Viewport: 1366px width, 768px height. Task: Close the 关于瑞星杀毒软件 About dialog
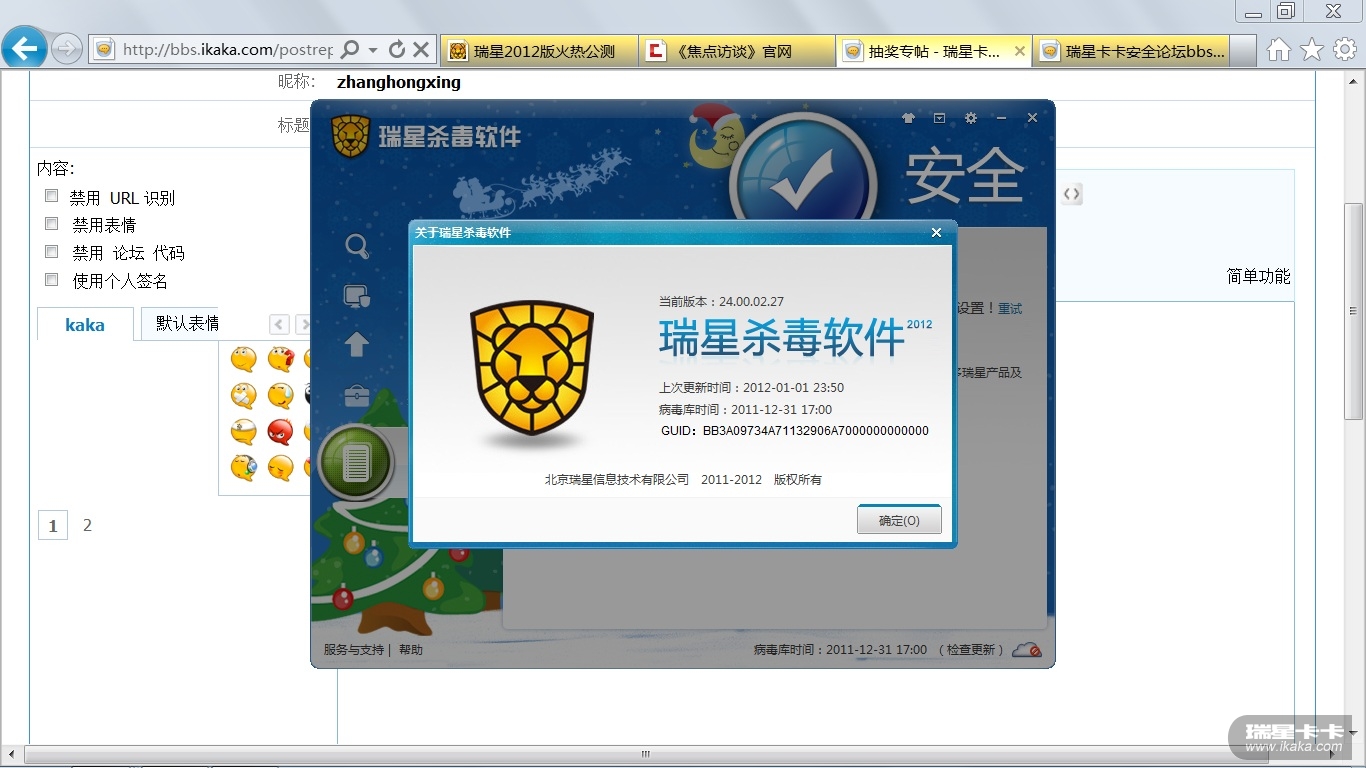pos(936,233)
